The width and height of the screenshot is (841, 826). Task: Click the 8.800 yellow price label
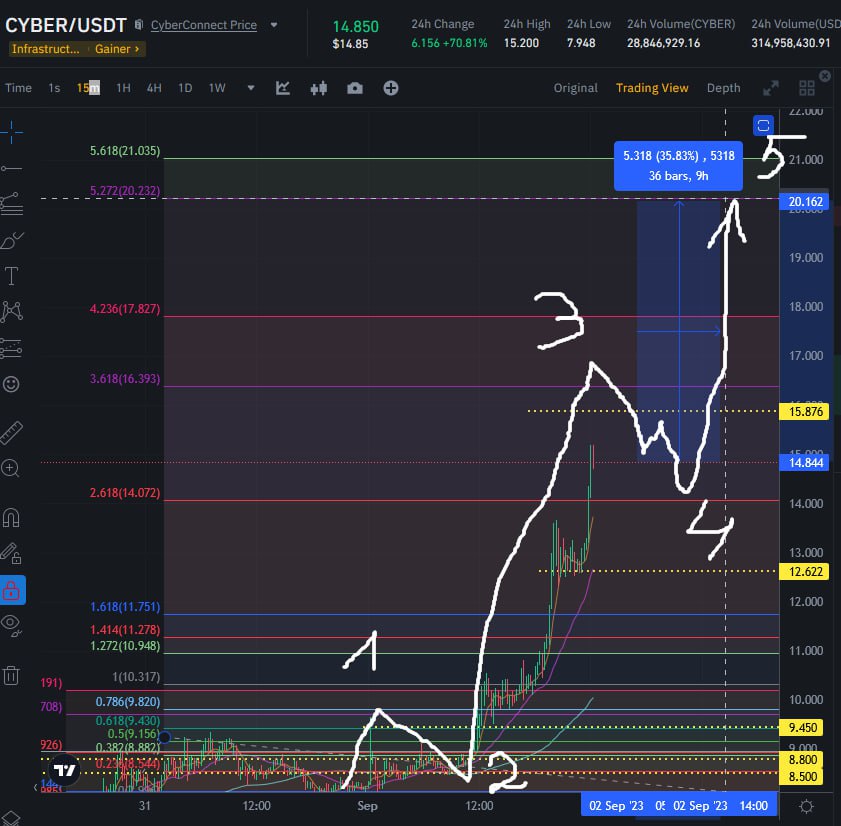803,759
